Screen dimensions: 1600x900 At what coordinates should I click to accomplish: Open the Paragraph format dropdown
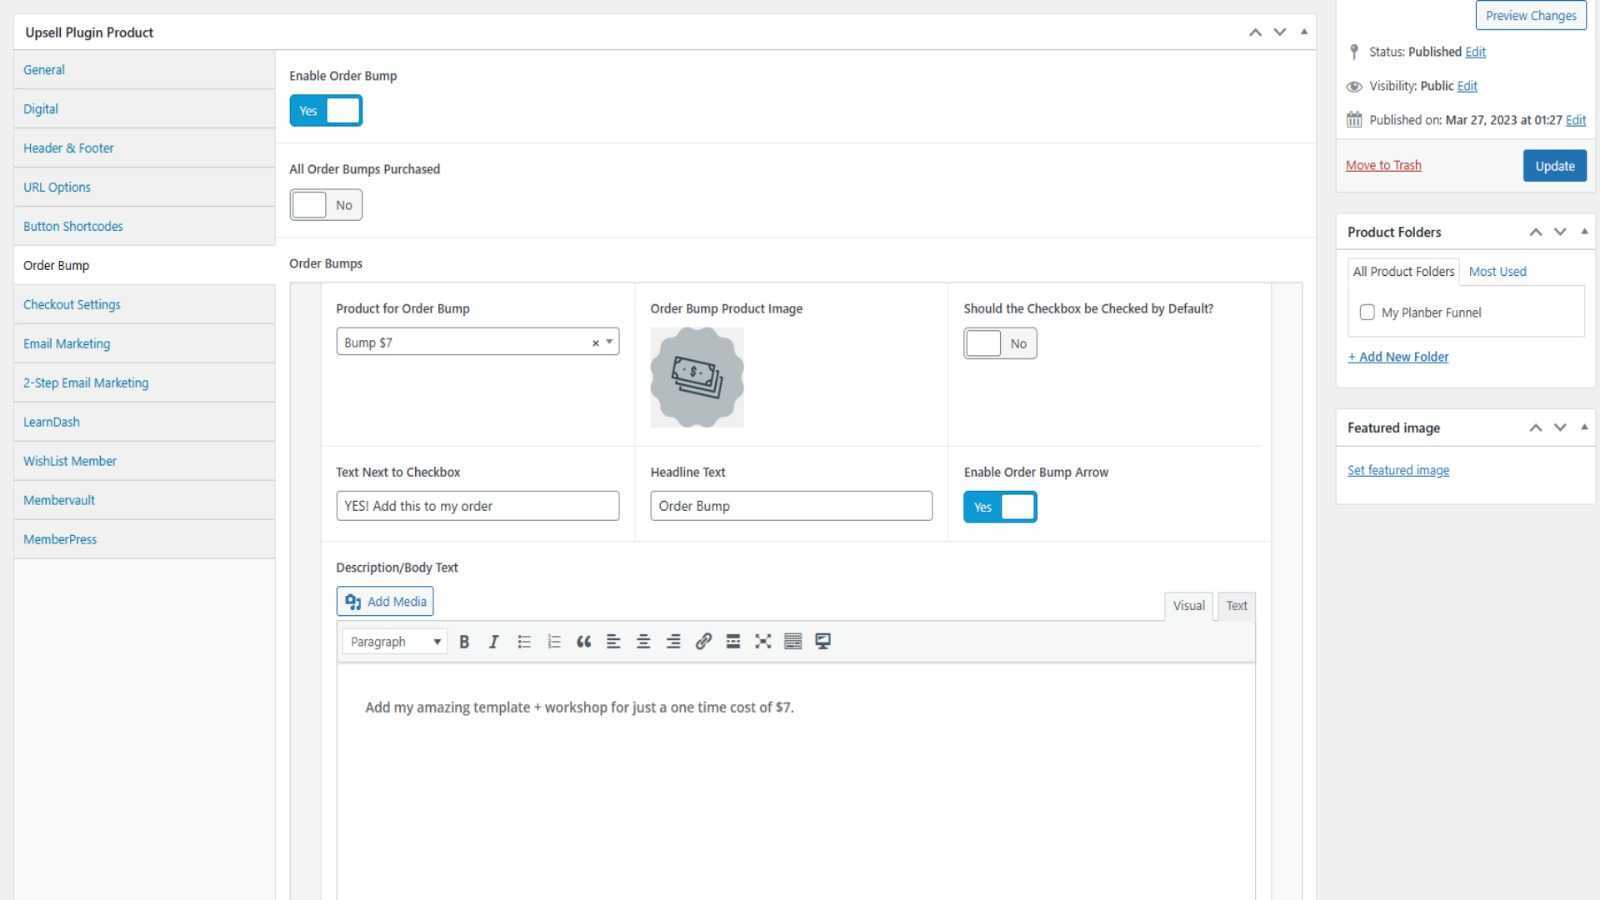click(x=395, y=642)
